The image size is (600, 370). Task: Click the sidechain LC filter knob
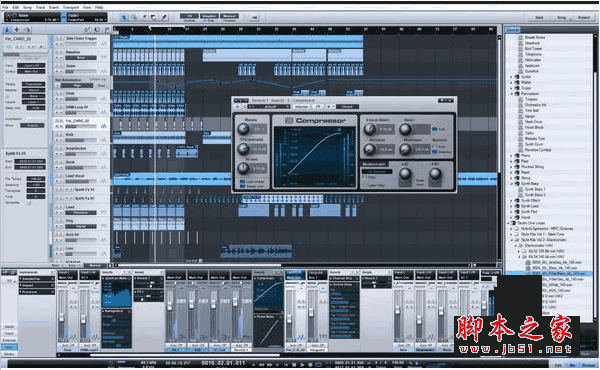pyautogui.click(x=405, y=174)
